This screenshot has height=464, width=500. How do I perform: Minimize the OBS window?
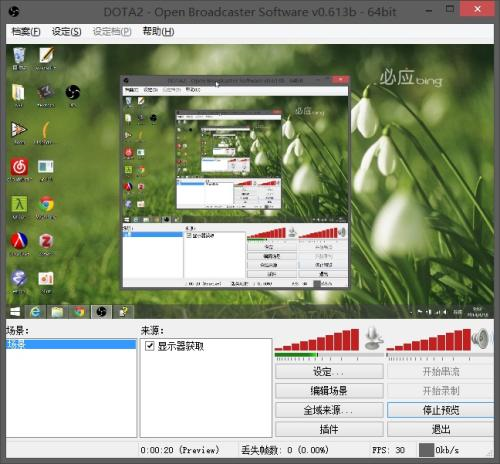click(429, 11)
